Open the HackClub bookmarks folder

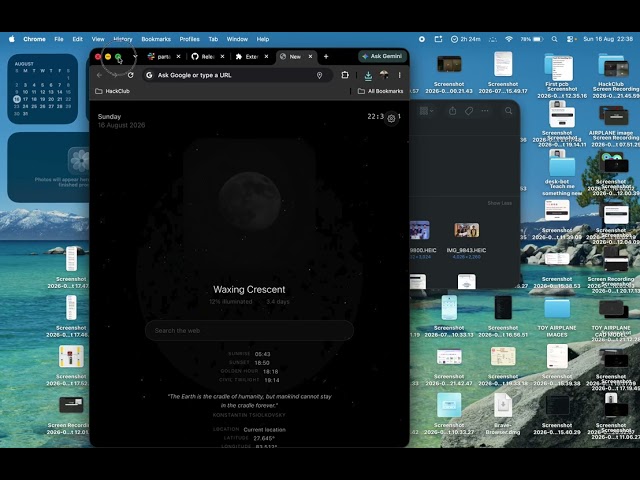click(112, 91)
